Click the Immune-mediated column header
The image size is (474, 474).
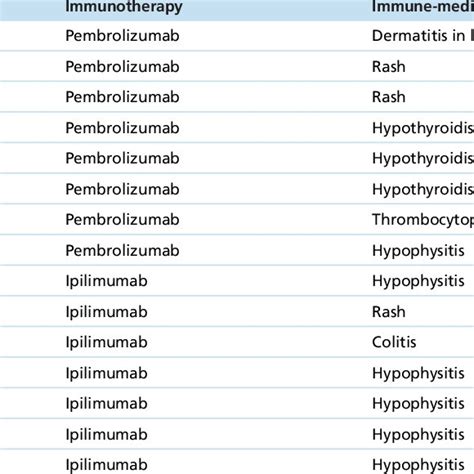coord(423,7)
